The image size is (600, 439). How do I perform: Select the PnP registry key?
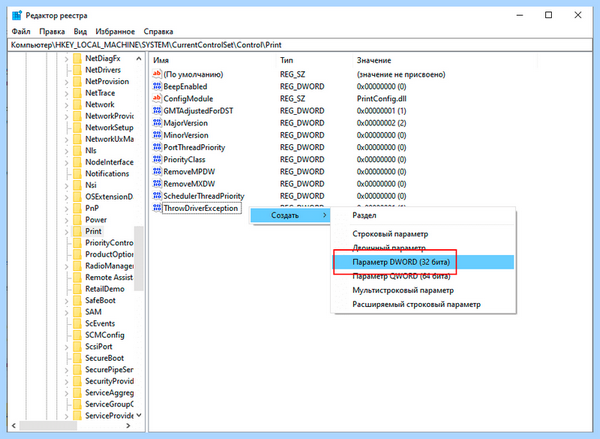tap(92, 208)
